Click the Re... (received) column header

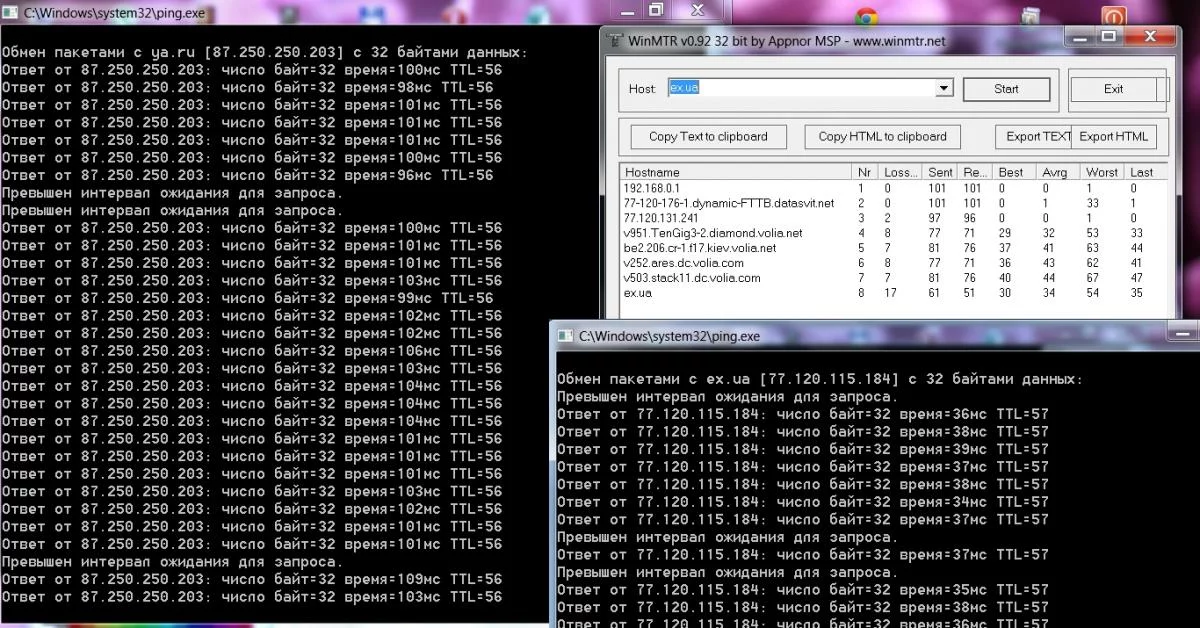976,172
